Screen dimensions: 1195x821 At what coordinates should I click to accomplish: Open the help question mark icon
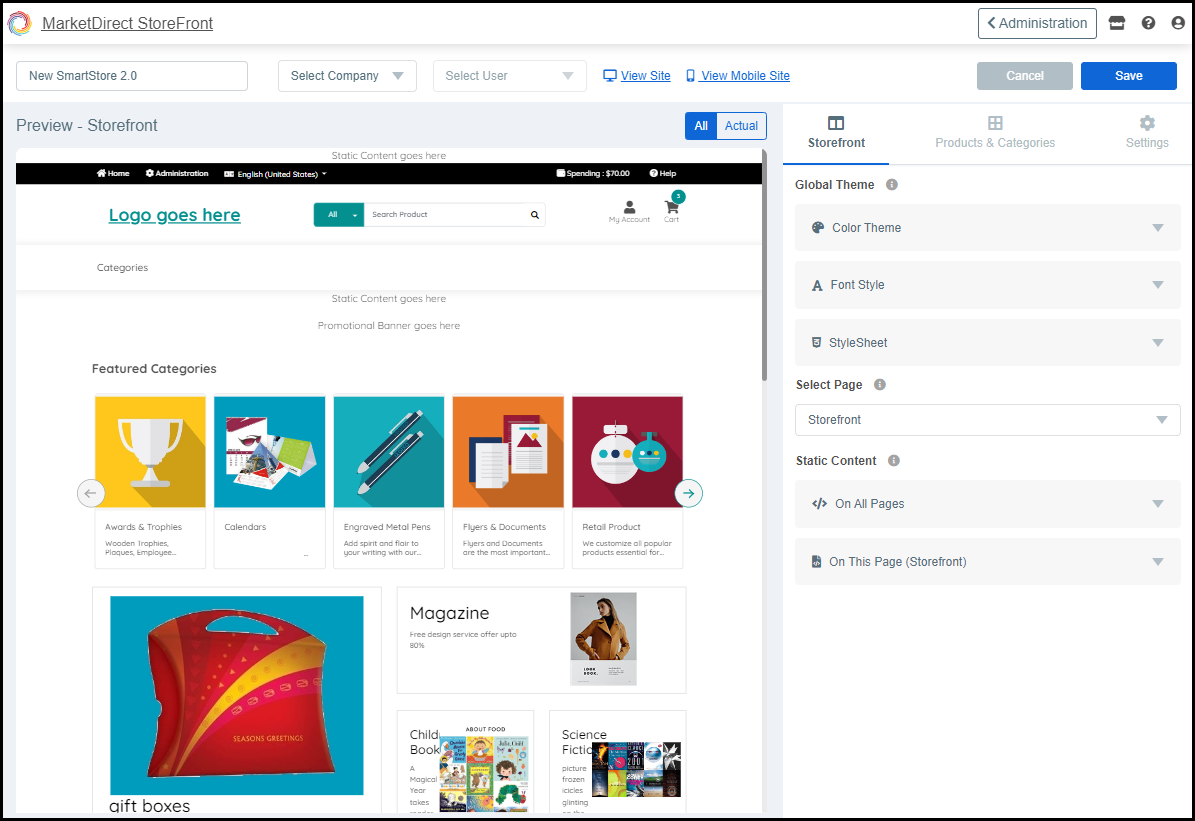point(1148,23)
